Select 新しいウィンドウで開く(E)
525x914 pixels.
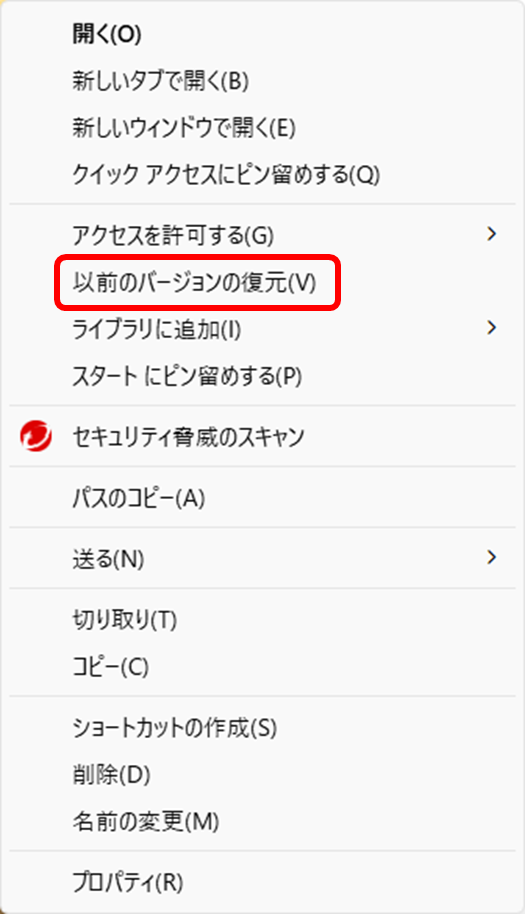[x=262, y=128]
